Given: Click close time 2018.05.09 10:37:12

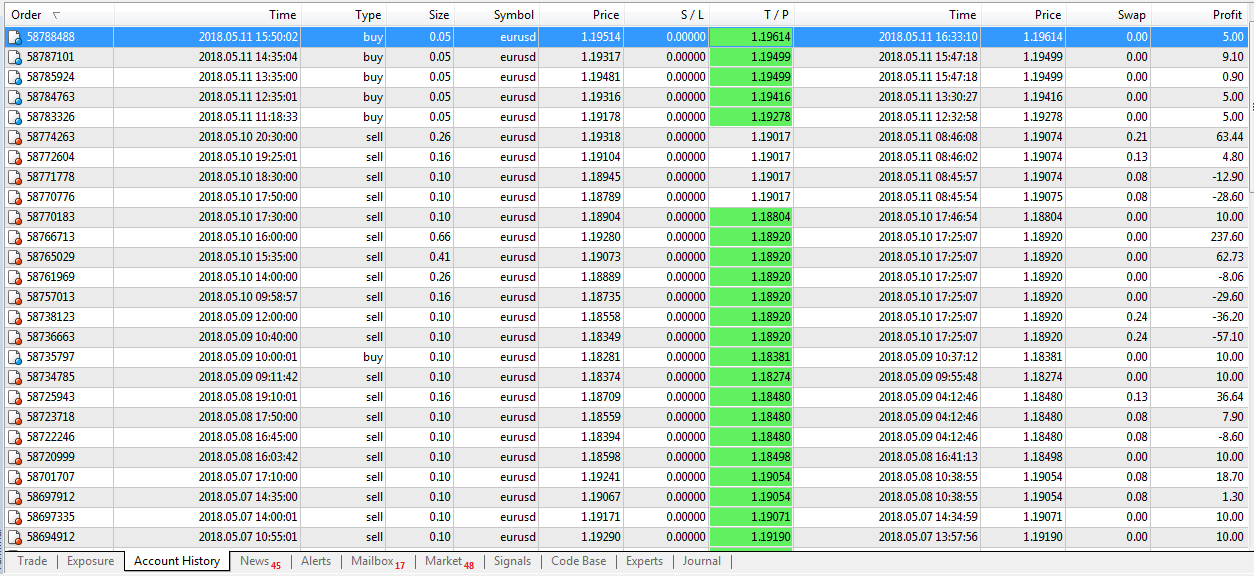Looking at the screenshot, I should [928, 357].
